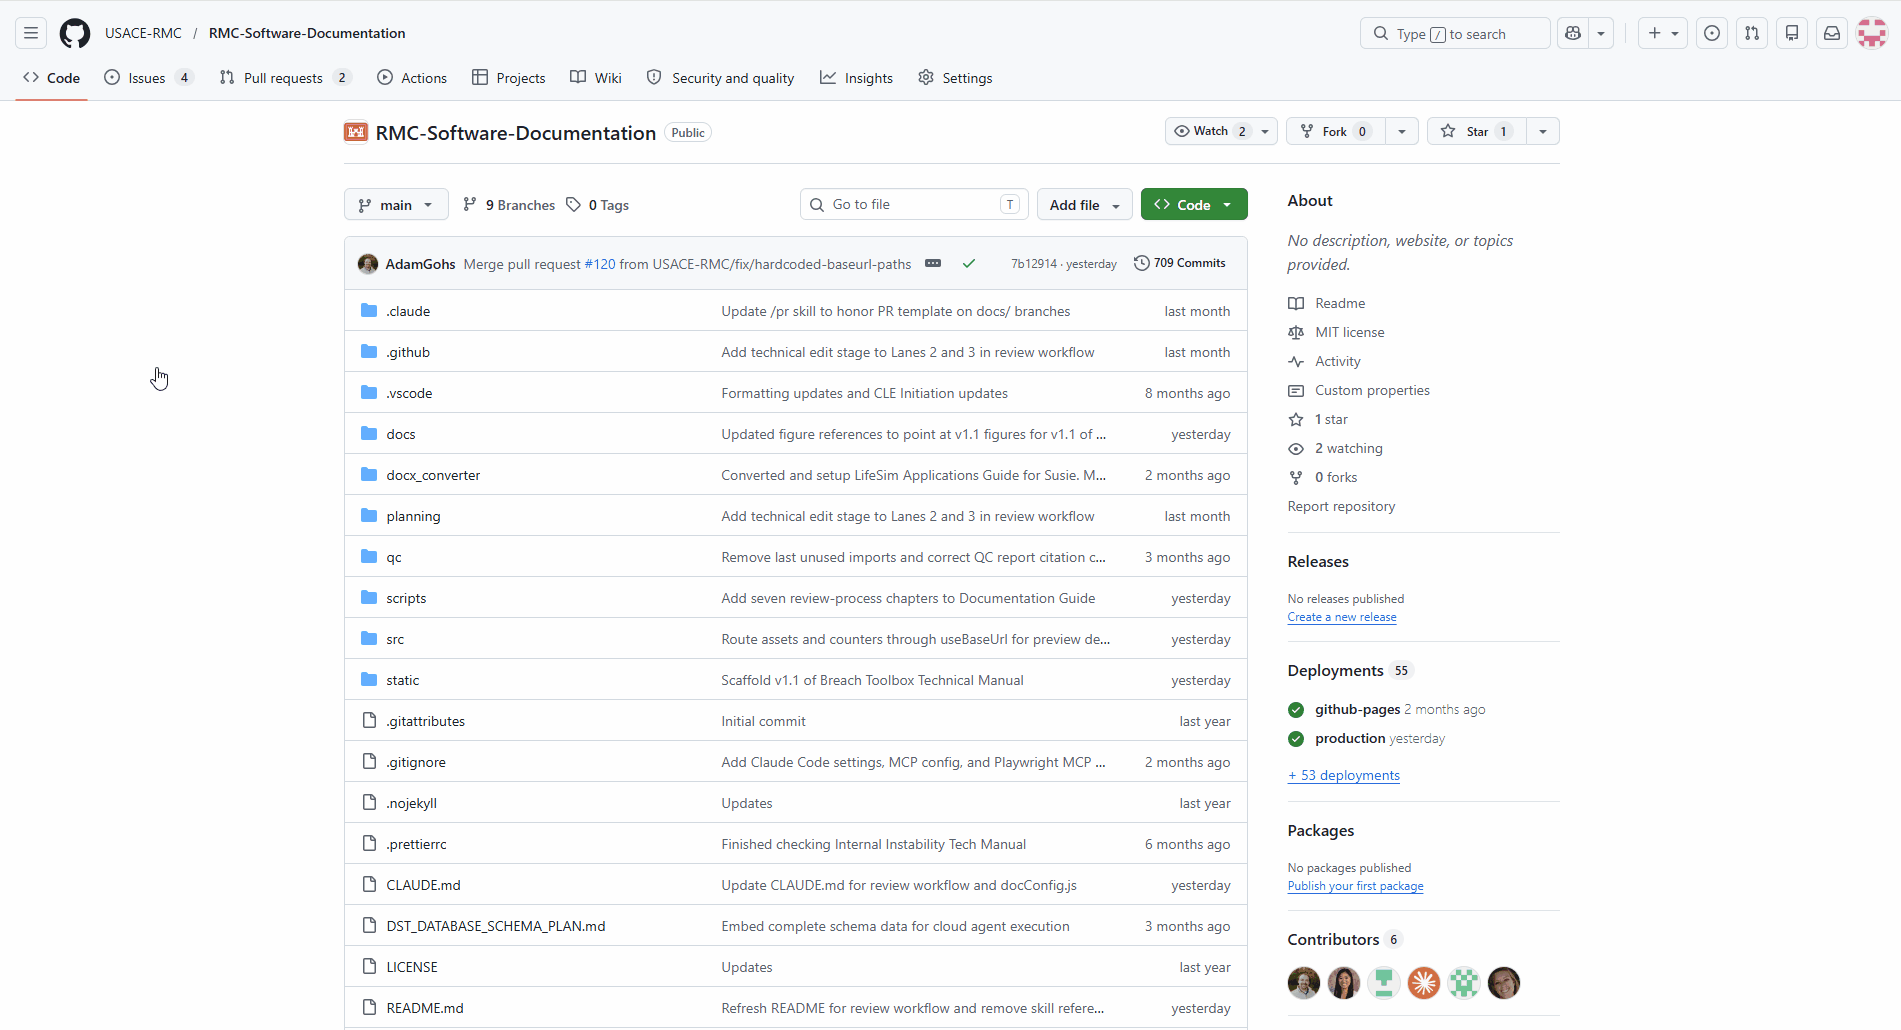The image size is (1901, 1030).
Task: Open the issues shortcut icon in header
Action: coord(1712,33)
